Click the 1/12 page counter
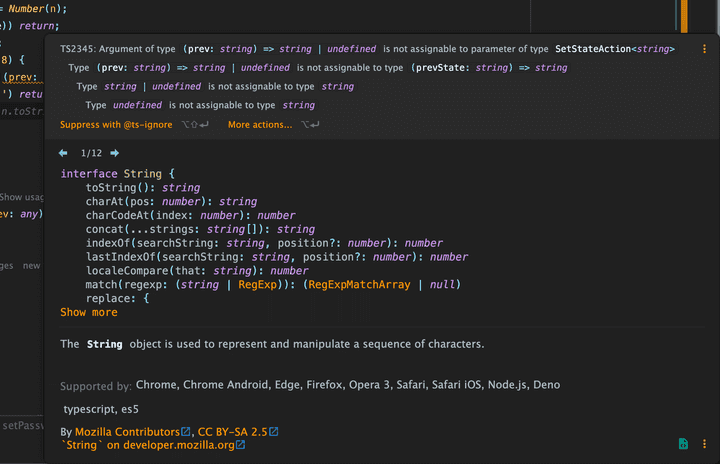 click(x=90, y=153)
